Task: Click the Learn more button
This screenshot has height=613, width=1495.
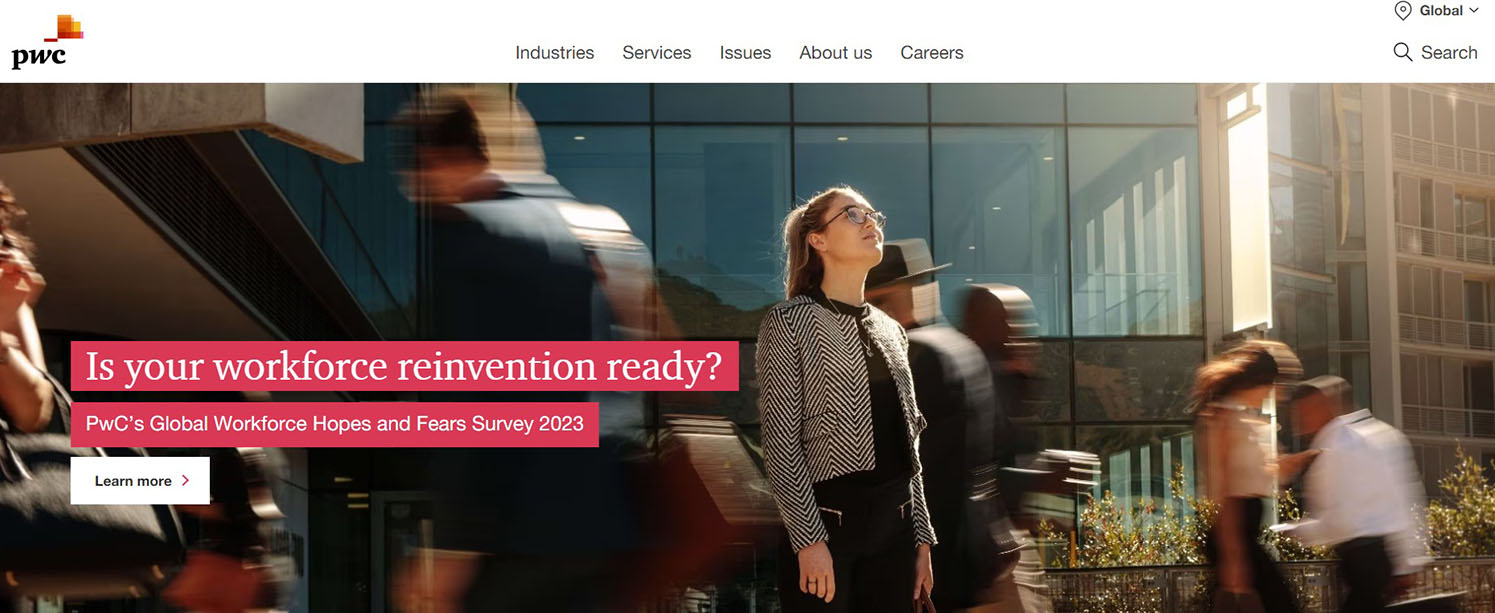Action: pyautogui.click(x=140, y=481)
